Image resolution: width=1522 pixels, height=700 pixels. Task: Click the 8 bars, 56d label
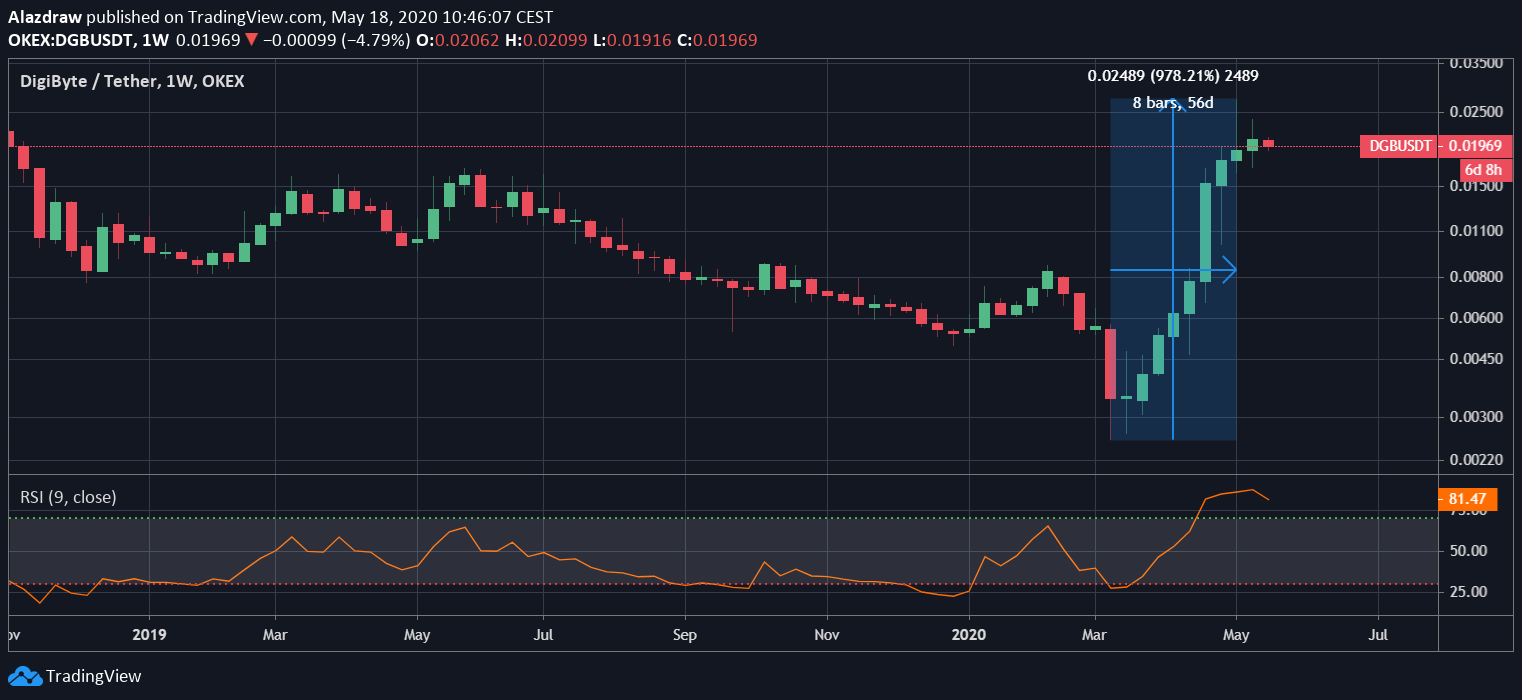(x=1172, y=102)
